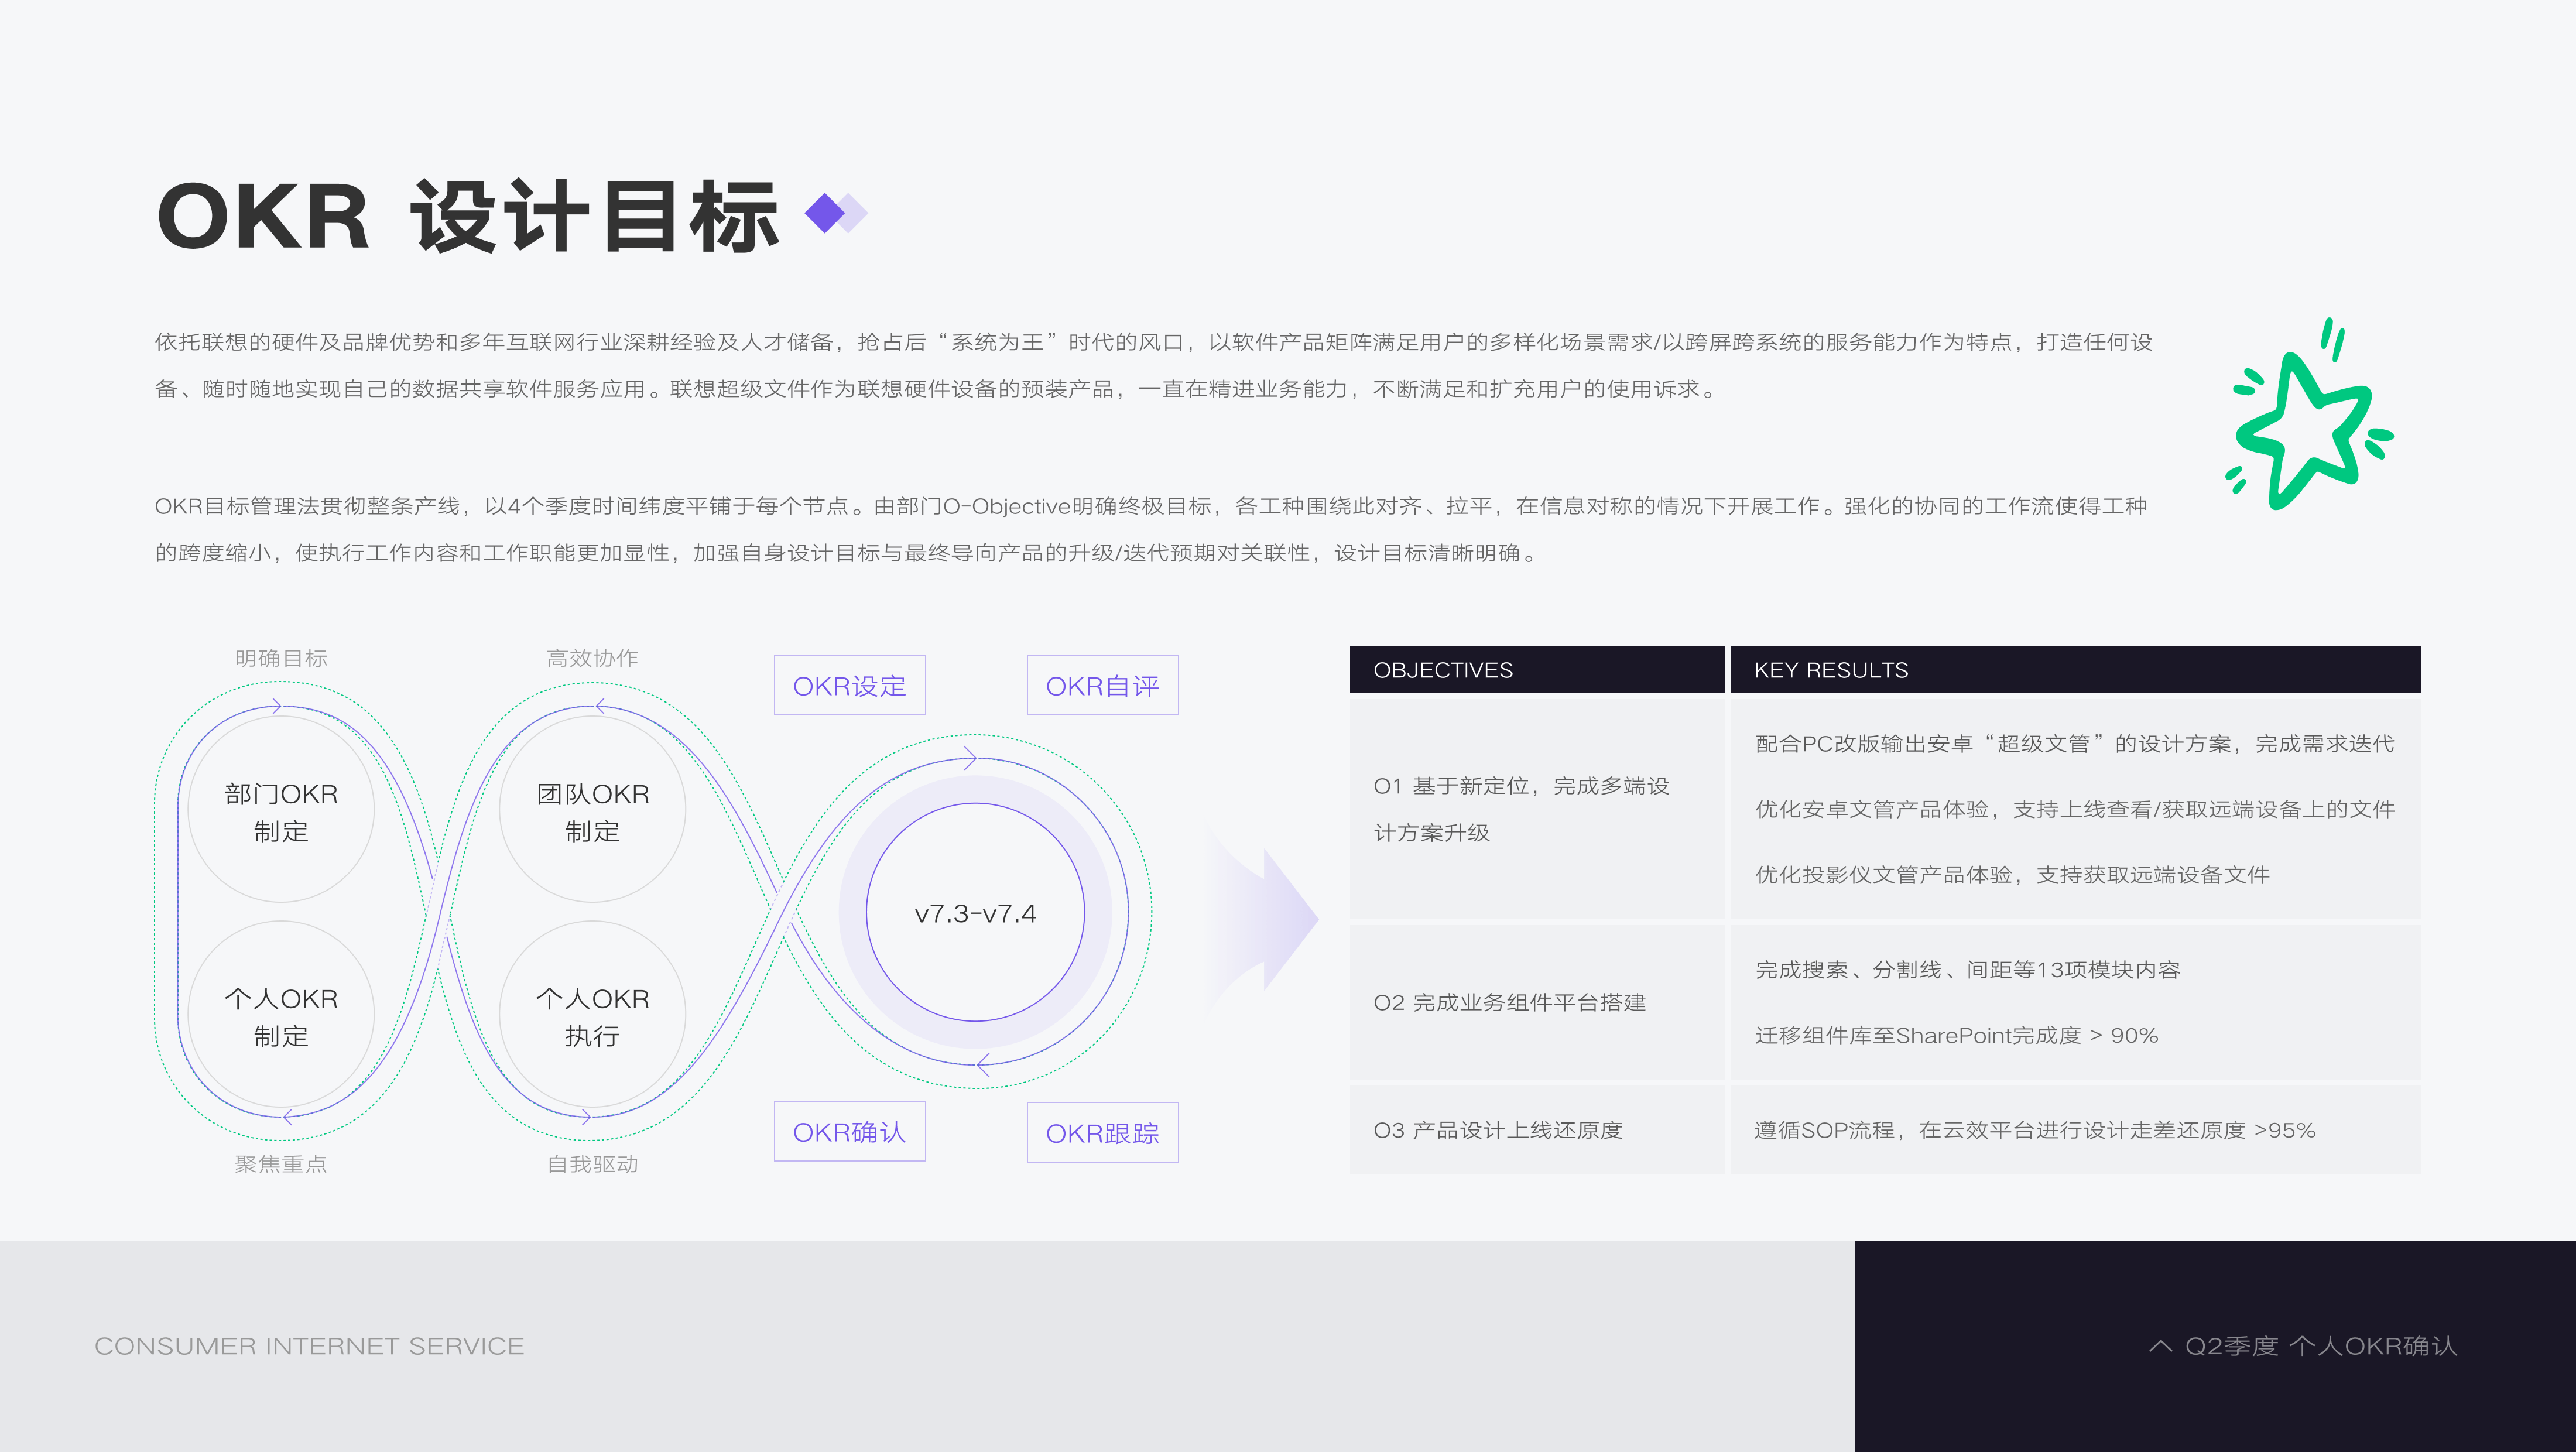Click the OKR跟踪 box
Screen dimensions: 2576x1452
1102,1132
